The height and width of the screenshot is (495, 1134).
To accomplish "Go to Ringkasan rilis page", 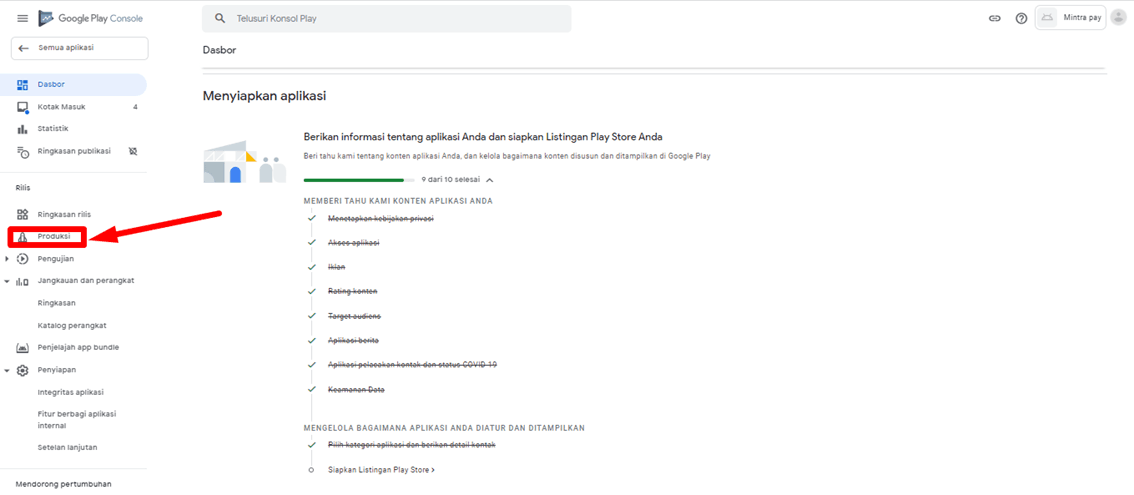I will pos(64,214).
